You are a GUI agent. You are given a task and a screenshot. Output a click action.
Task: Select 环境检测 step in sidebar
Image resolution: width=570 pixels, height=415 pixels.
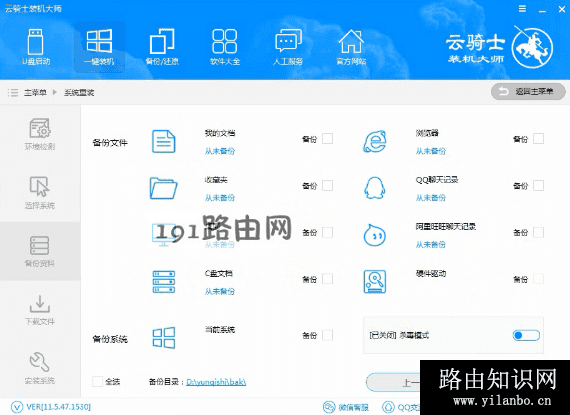point(40,134)
